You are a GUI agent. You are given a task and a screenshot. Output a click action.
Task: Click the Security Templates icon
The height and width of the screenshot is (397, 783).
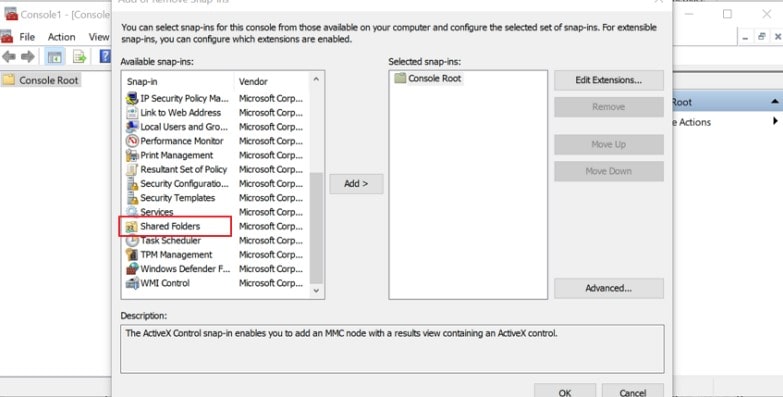pyautogui.click(x=132, y=198)
